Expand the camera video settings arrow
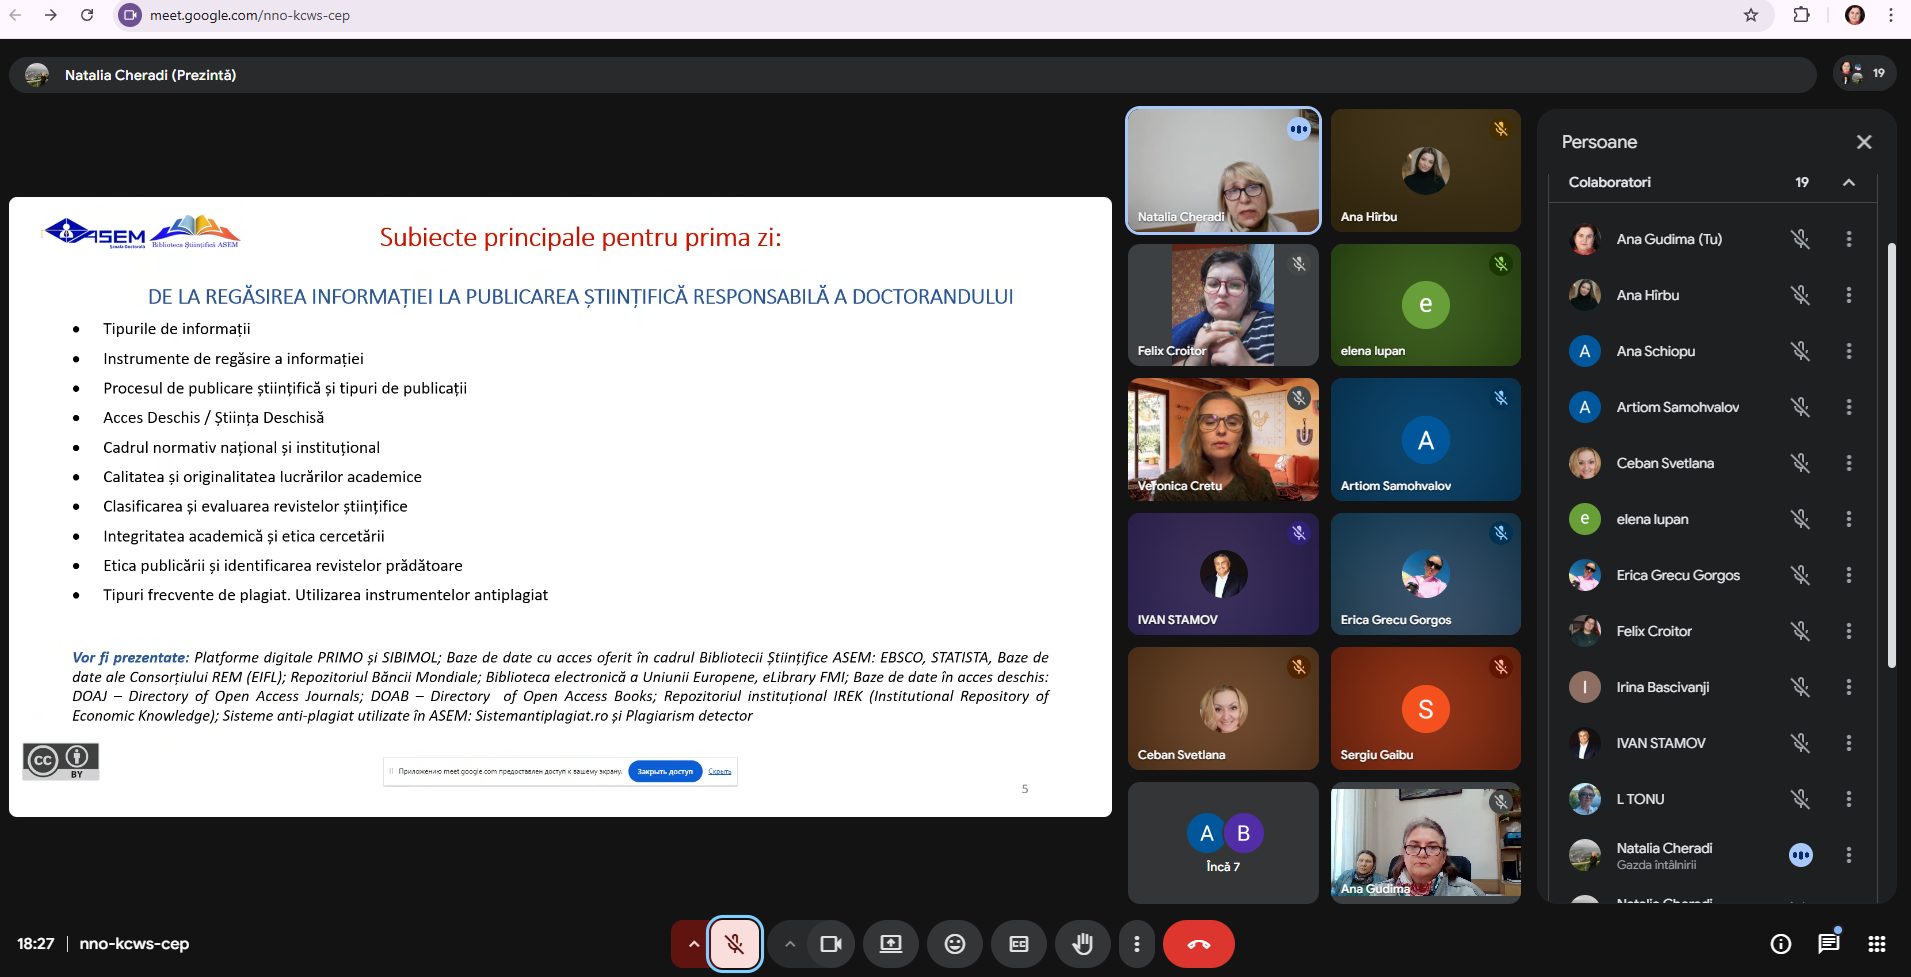Image resolution: width=1911 pixels, height=977 pixels. [790, 944]
